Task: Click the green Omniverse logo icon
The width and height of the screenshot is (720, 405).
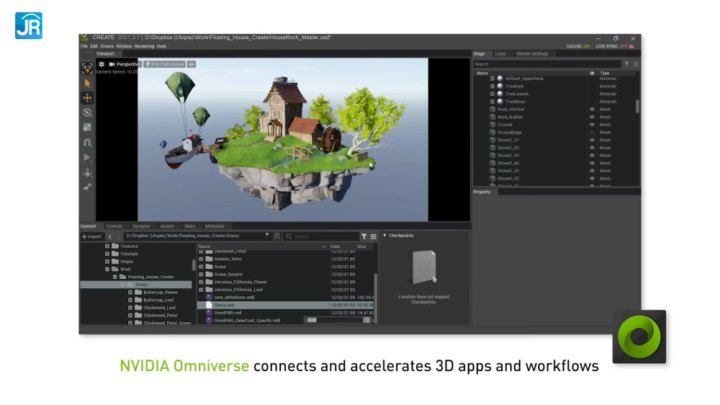Action: click(639, 337)
